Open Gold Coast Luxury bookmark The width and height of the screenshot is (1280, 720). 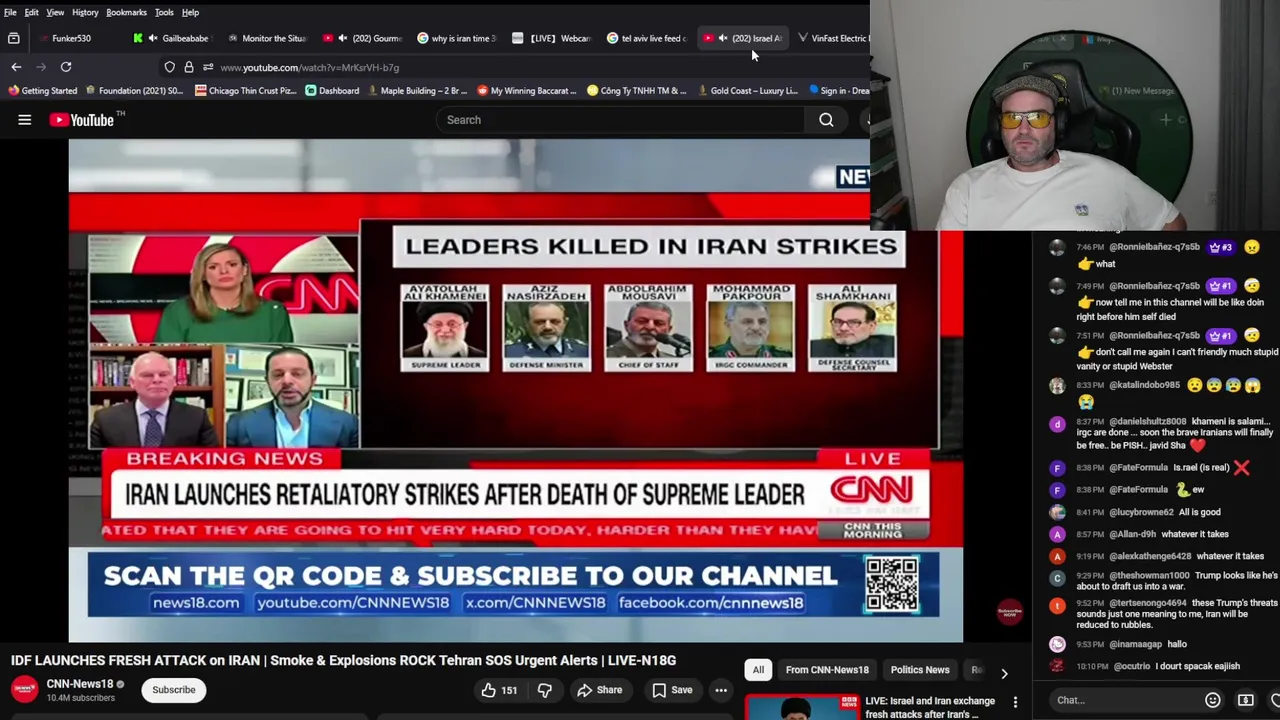point(747,91)
